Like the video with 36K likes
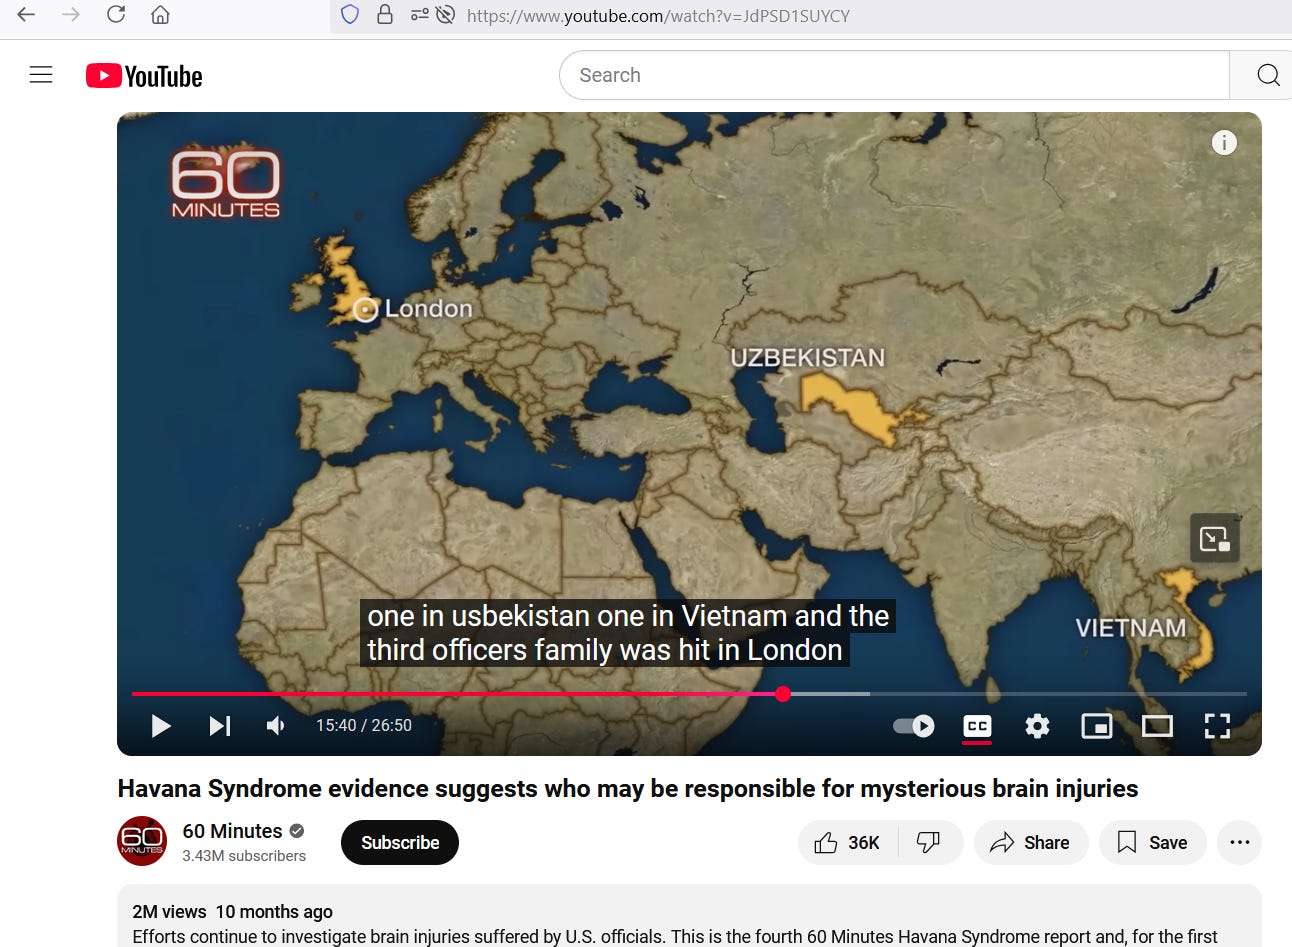This screenshot has width=1292, height=947. point(848,843)
